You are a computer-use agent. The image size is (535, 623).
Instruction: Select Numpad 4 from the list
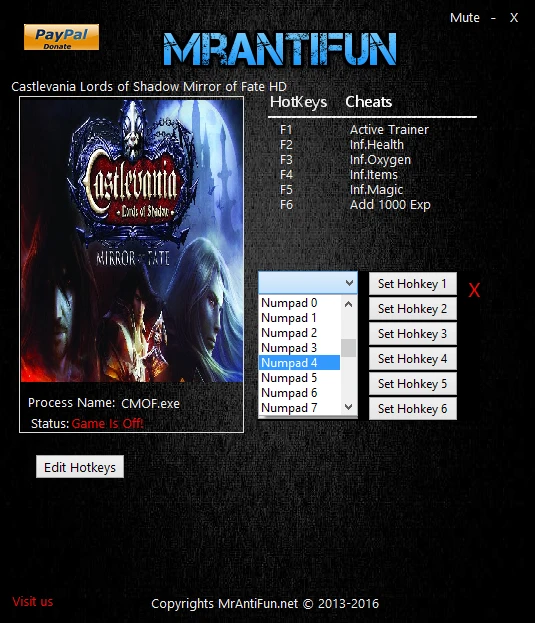[299, 363]
